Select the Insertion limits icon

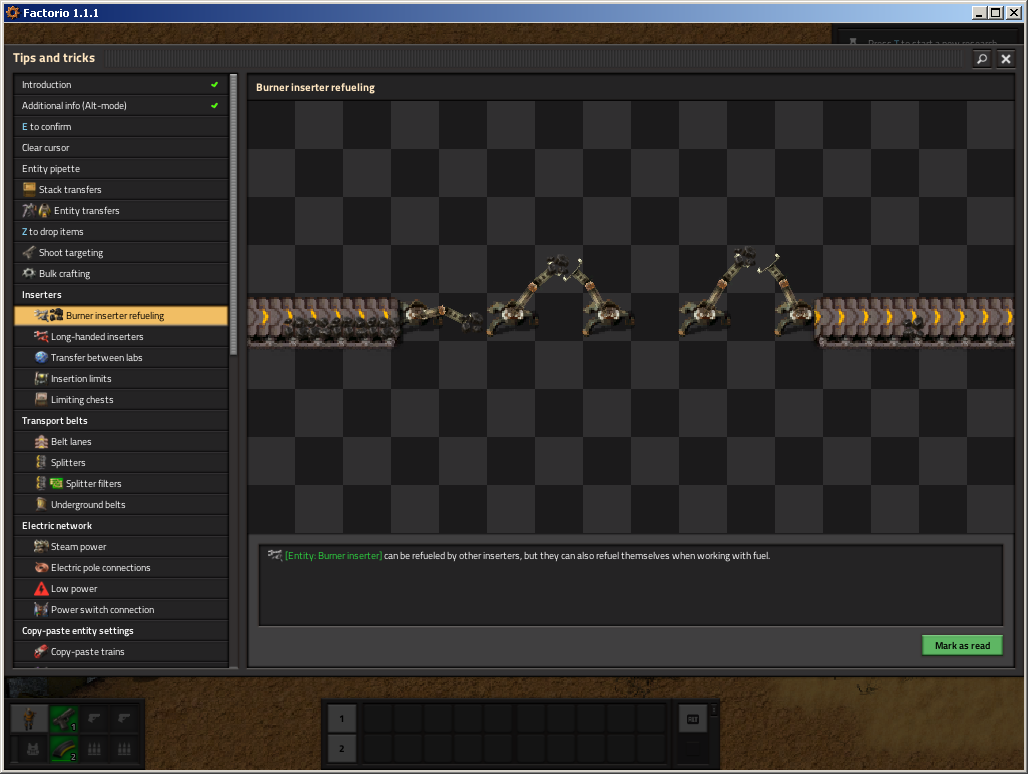coord(41,378)
